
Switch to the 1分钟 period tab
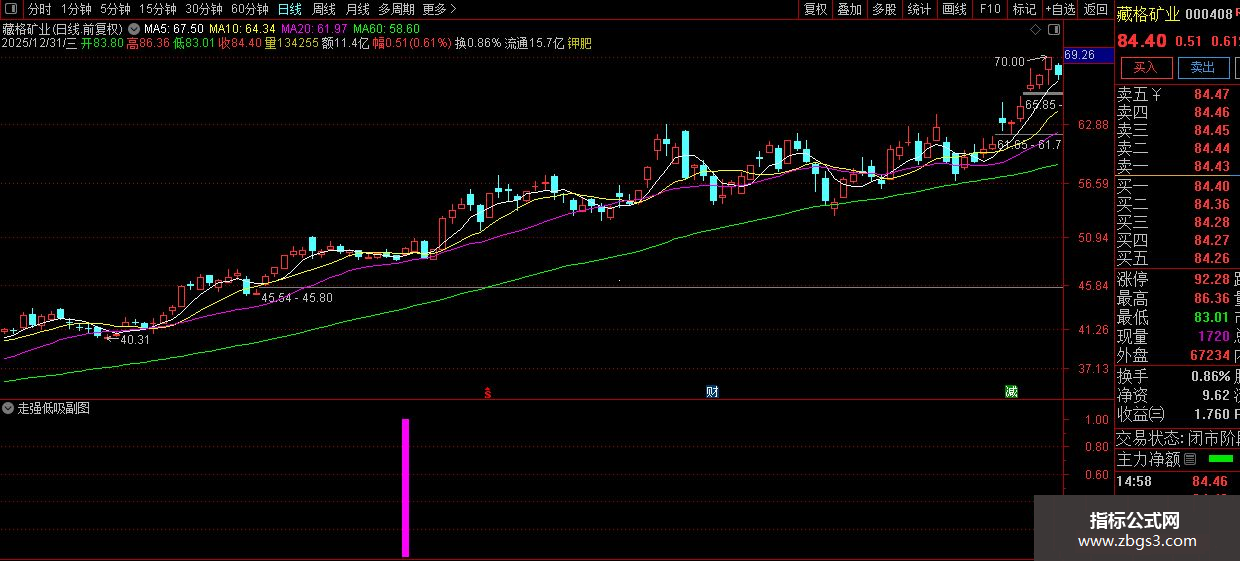point(76,9)
